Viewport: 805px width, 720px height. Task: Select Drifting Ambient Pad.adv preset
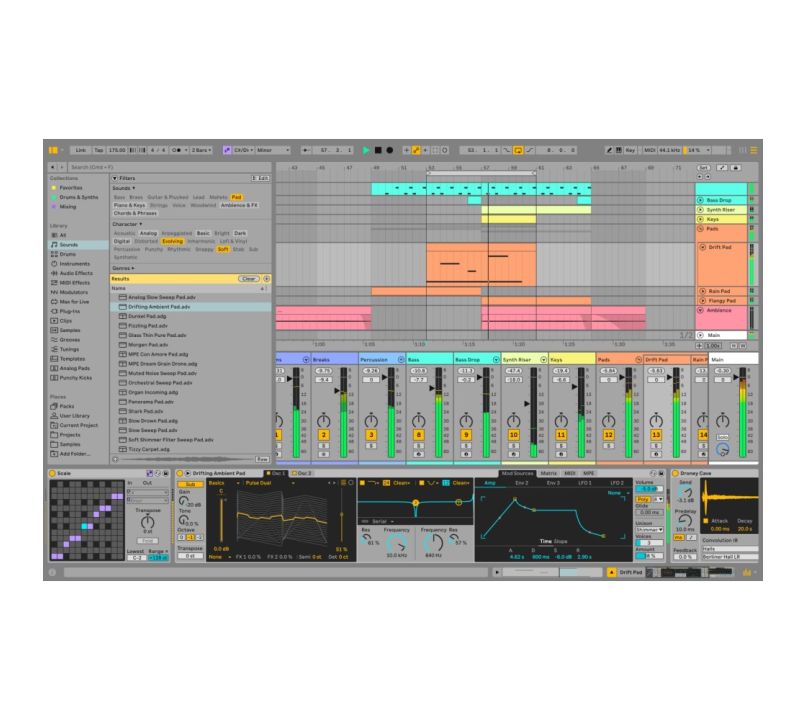[x=158, y=307]
